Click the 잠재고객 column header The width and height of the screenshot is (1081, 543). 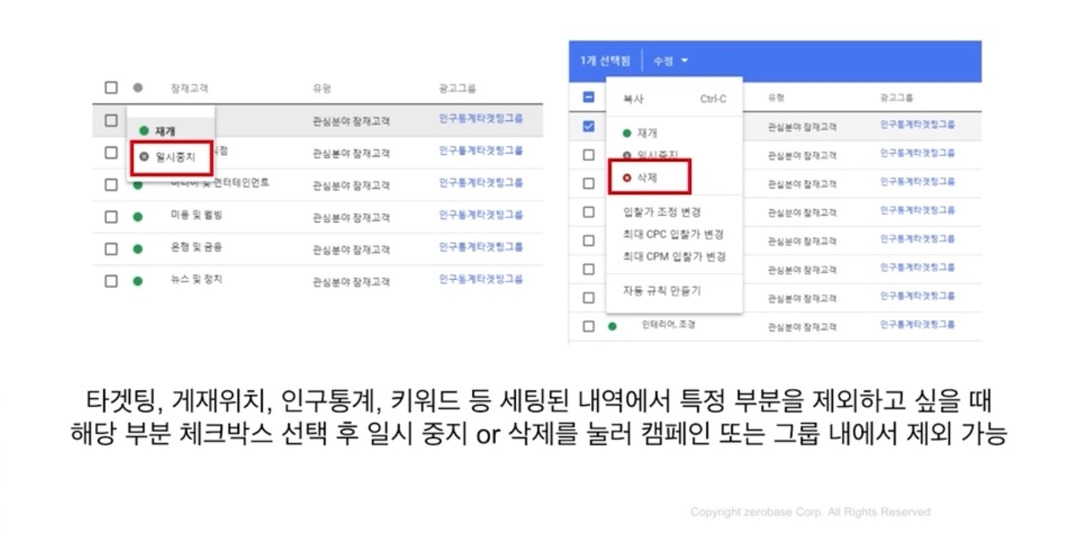pyautogui.click(x=190, y=88)
